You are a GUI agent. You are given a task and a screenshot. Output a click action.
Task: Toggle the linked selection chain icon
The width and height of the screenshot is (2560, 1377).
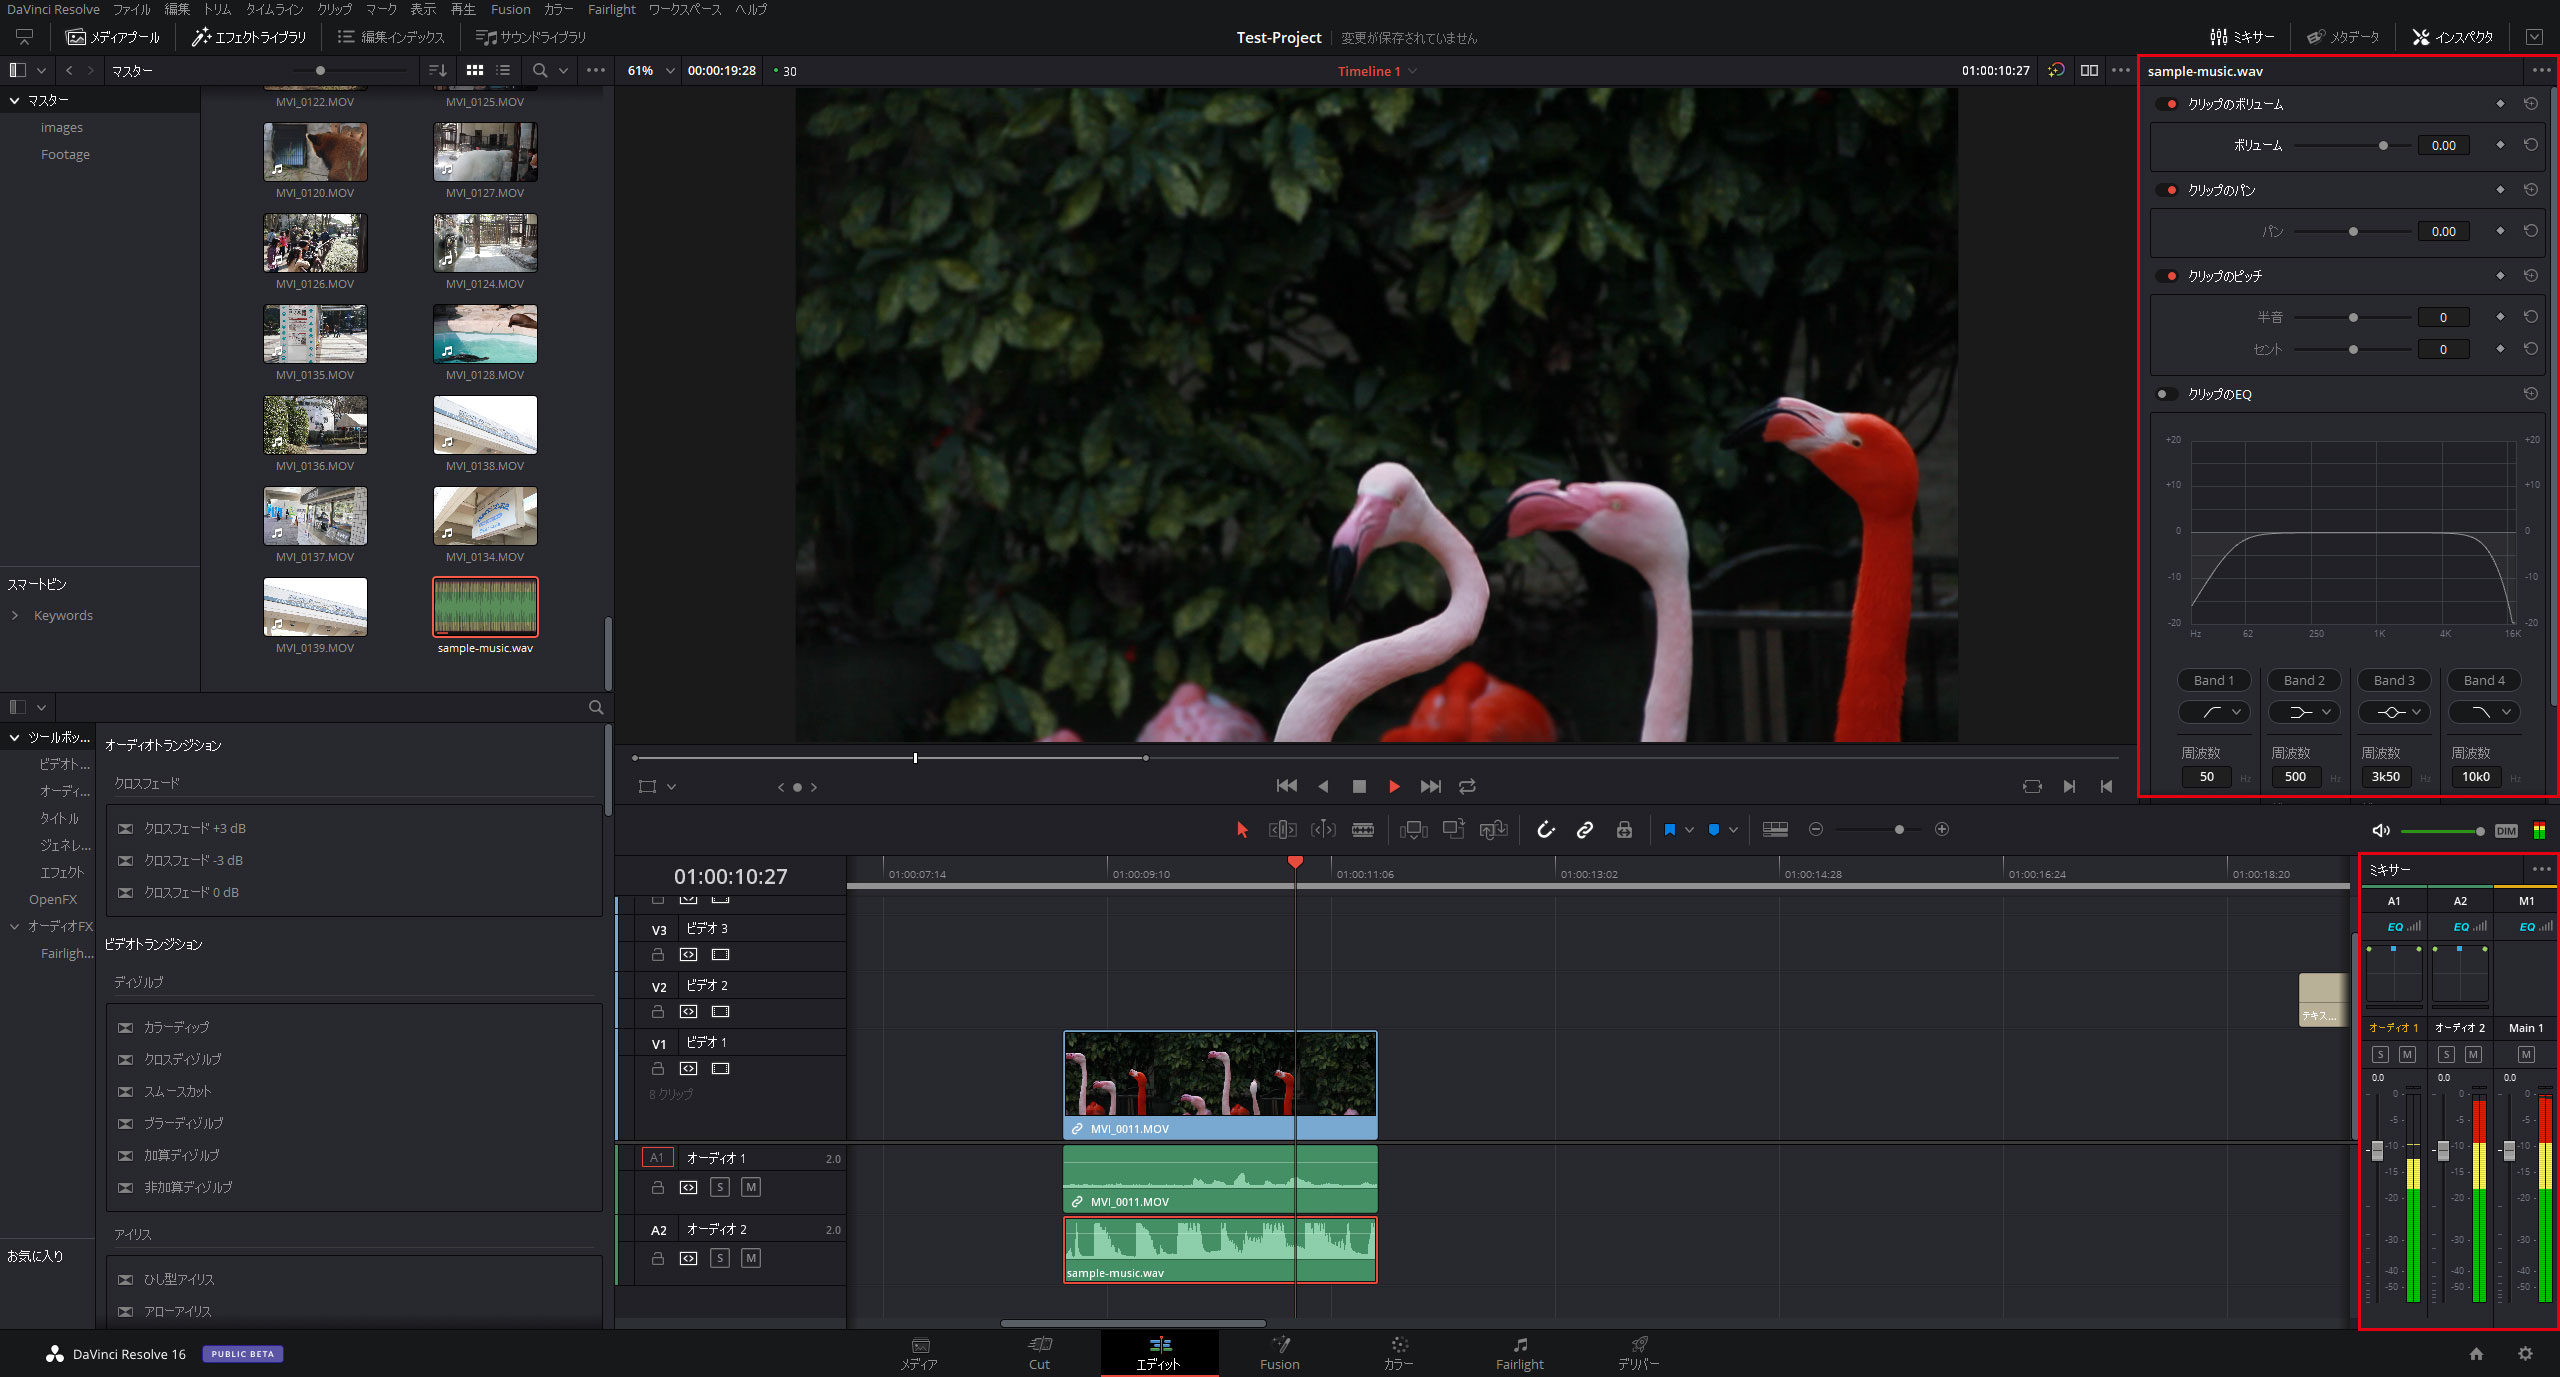[1585, 829]
